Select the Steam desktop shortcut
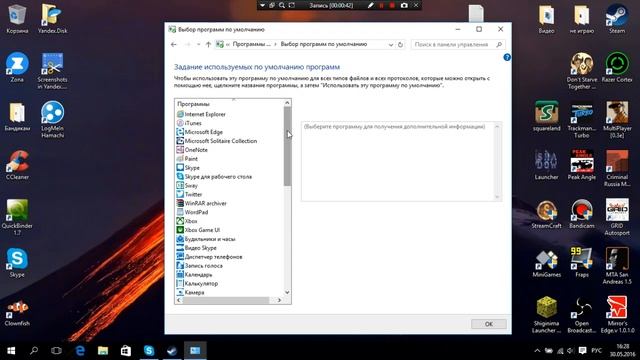 (617, 19)
